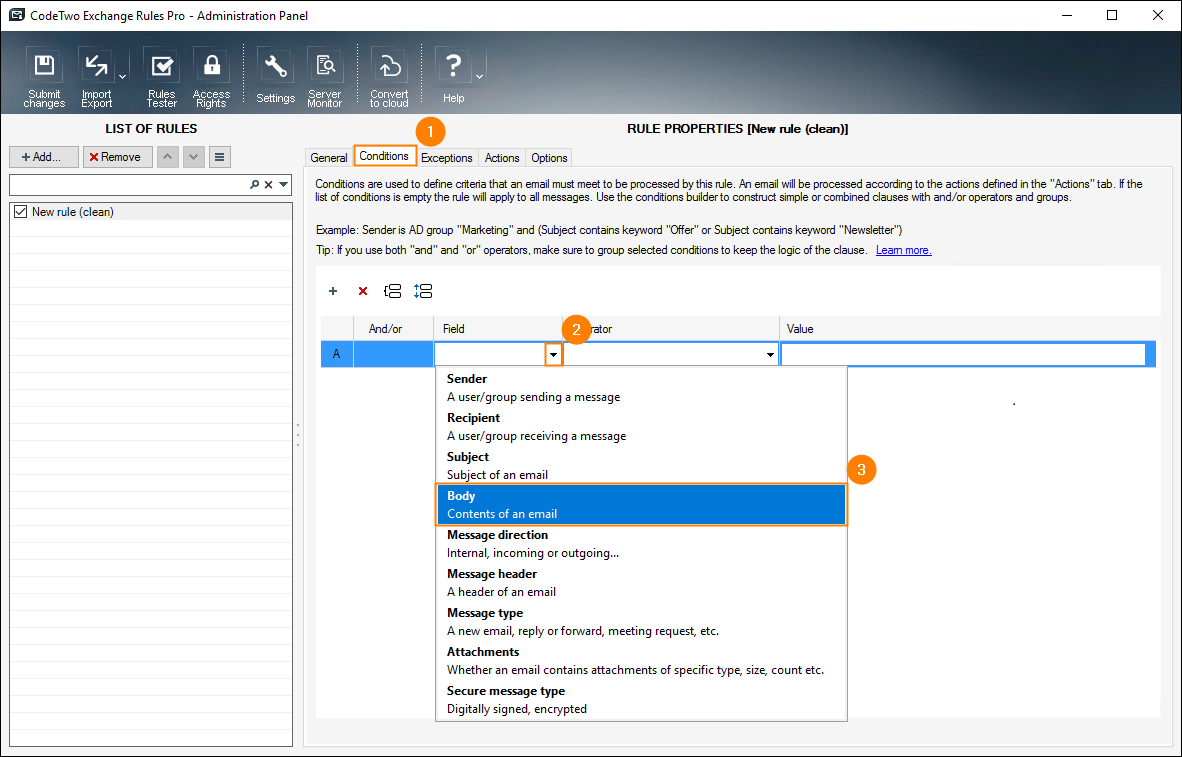Click the group conditions icon
Screen dimensions: 1182x757
[x=393, y=291]
